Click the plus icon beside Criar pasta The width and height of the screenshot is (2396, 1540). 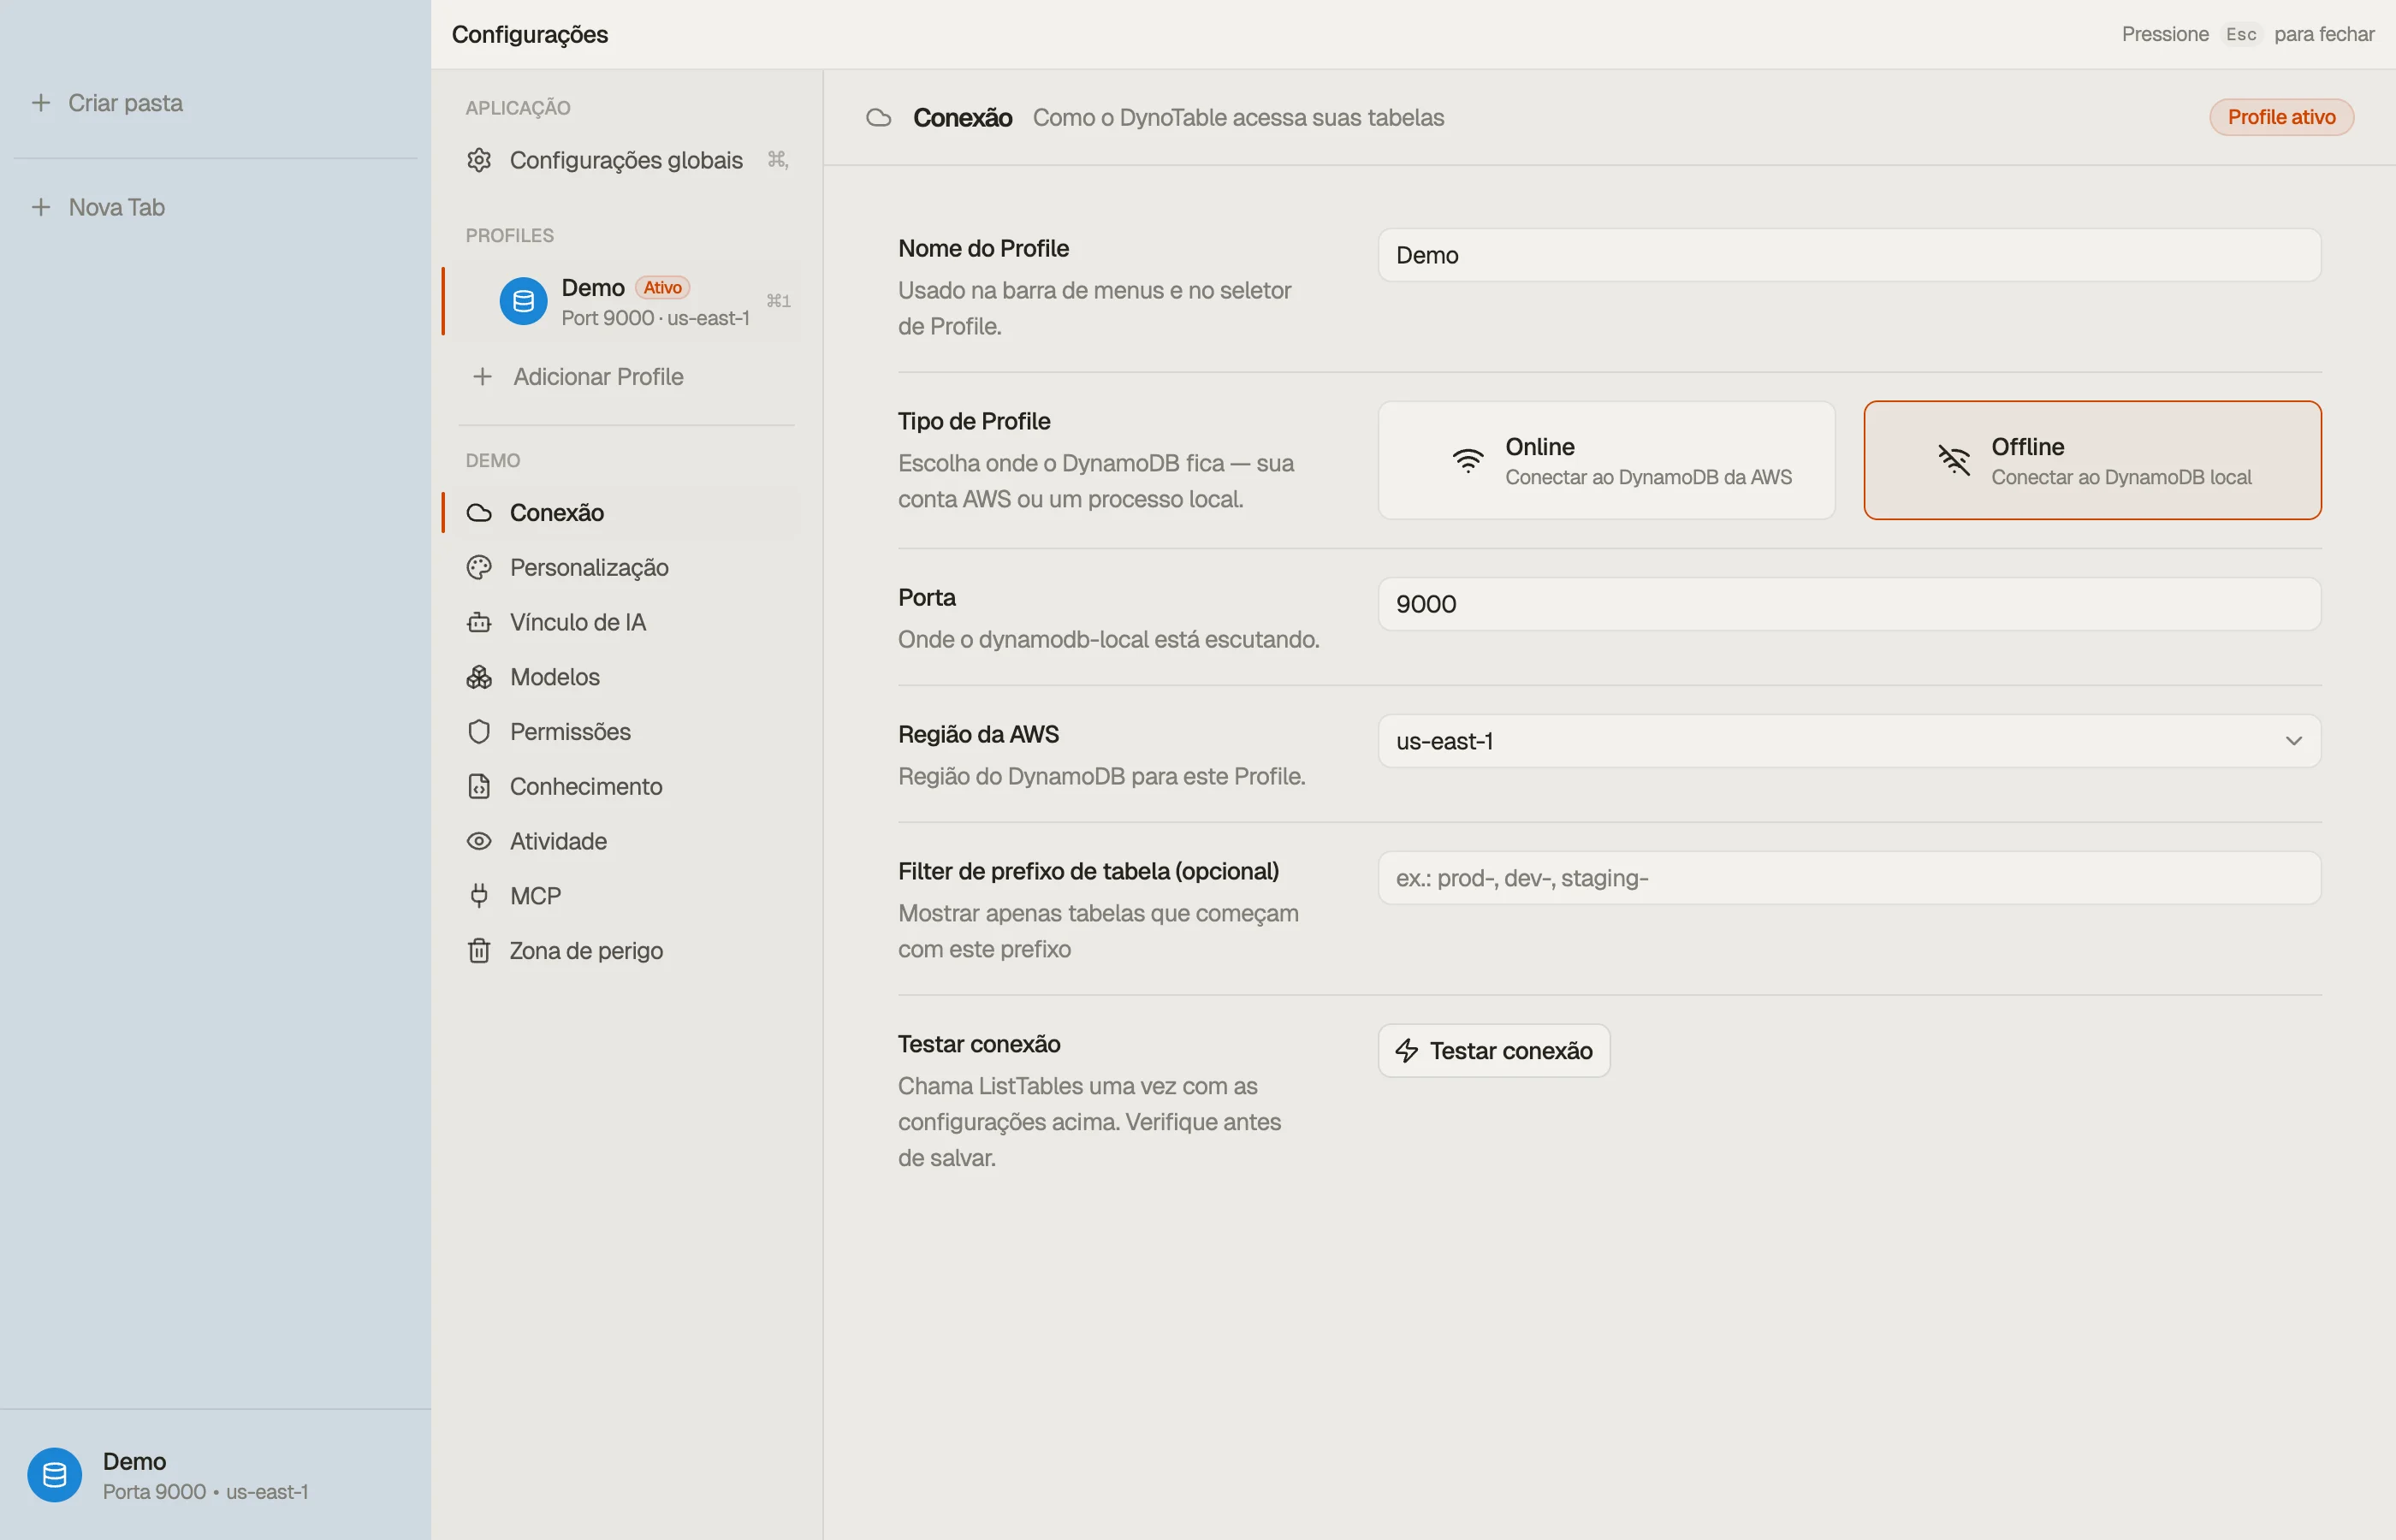41,103
